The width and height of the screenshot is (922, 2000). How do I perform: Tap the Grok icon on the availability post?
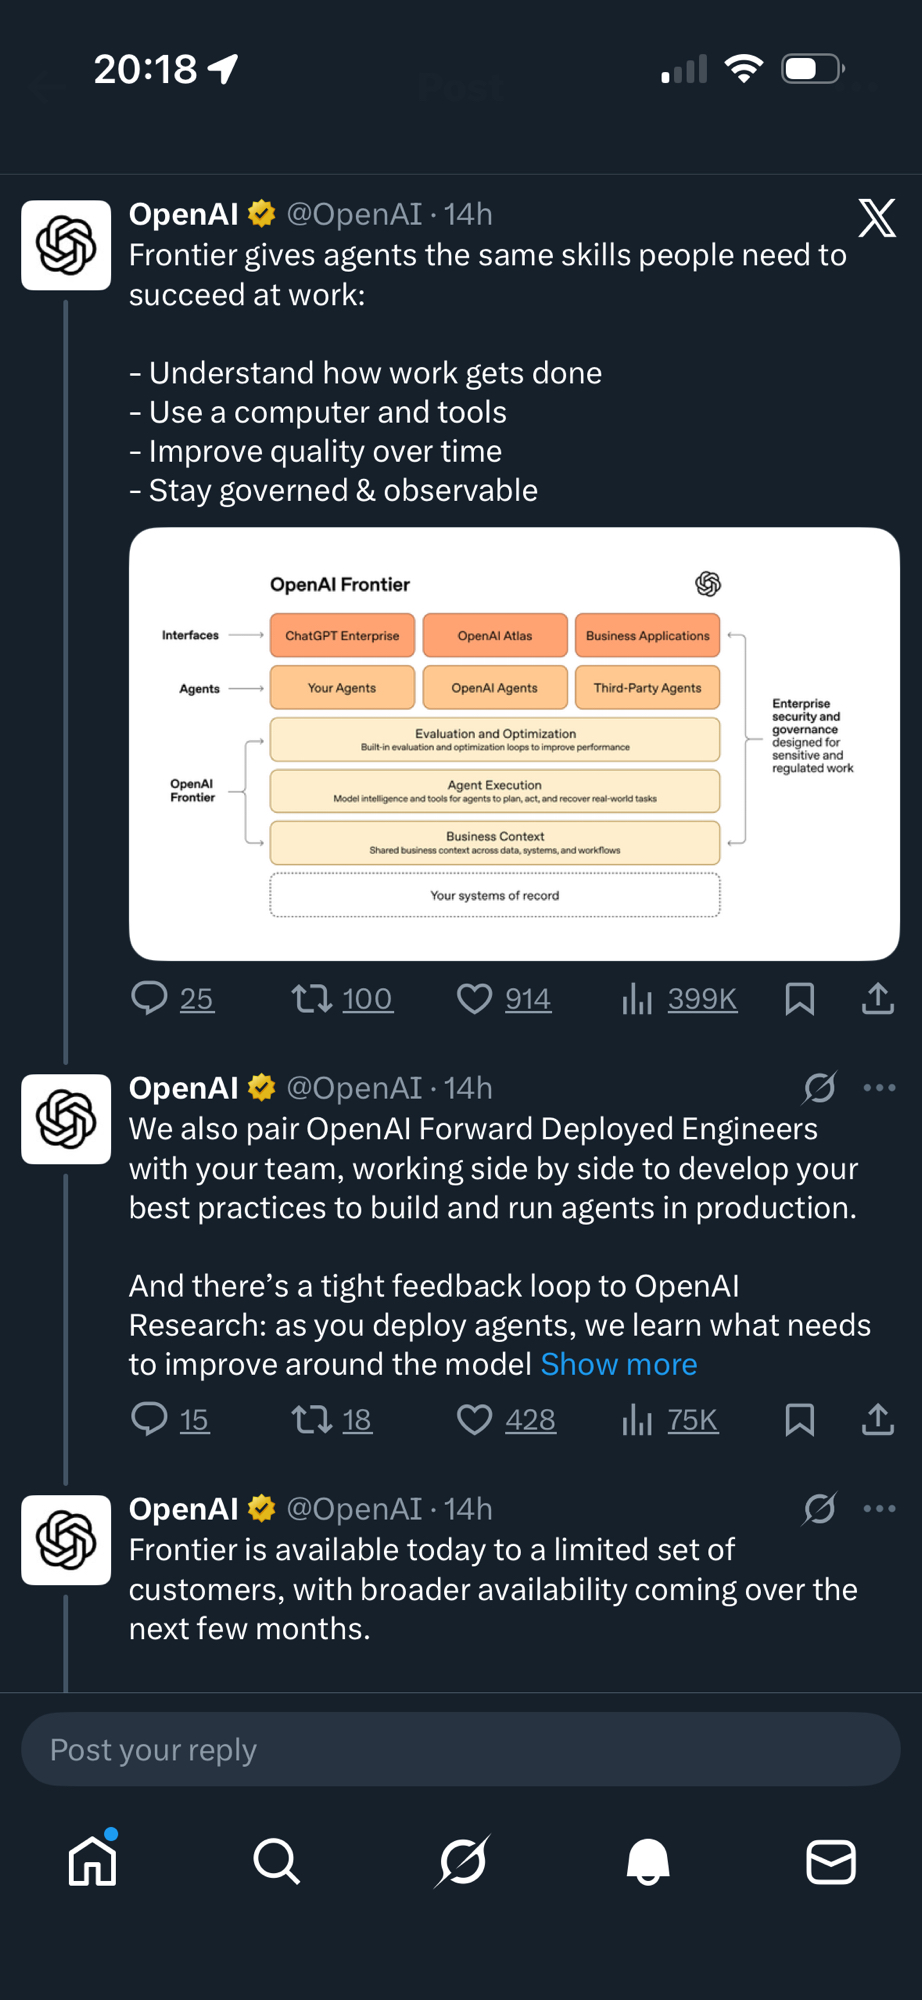point(819,1508)
